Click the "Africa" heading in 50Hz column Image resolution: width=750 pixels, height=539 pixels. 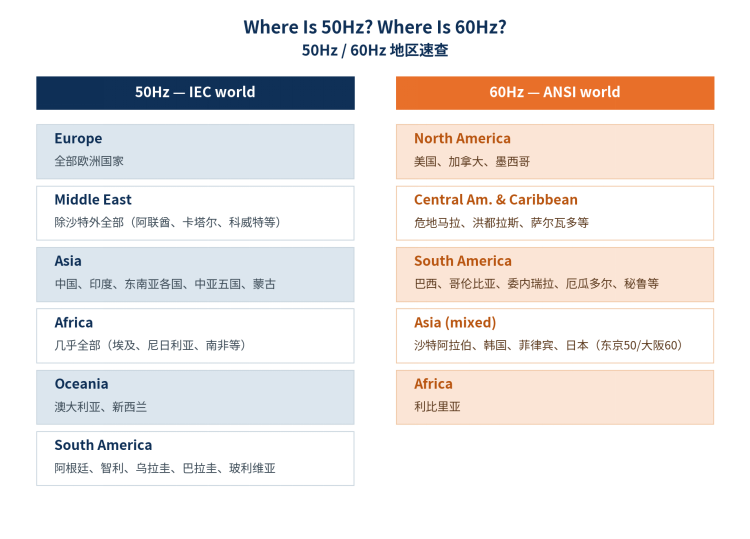point(74,322)
